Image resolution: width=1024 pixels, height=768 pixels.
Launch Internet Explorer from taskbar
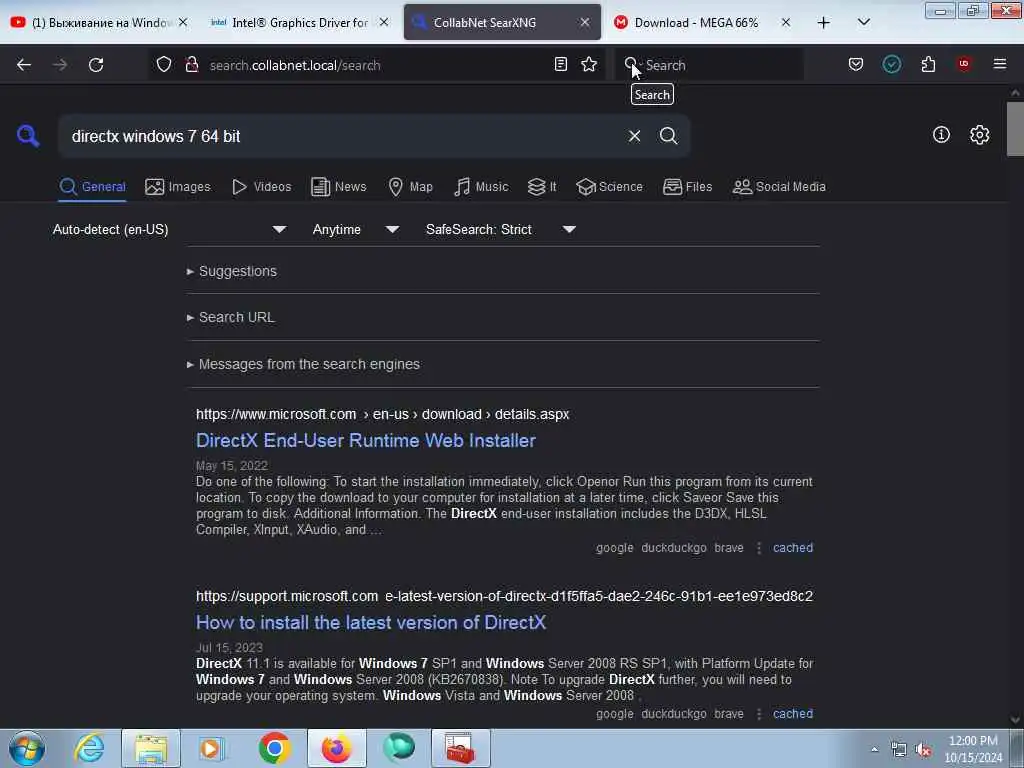tap(89, 748)
